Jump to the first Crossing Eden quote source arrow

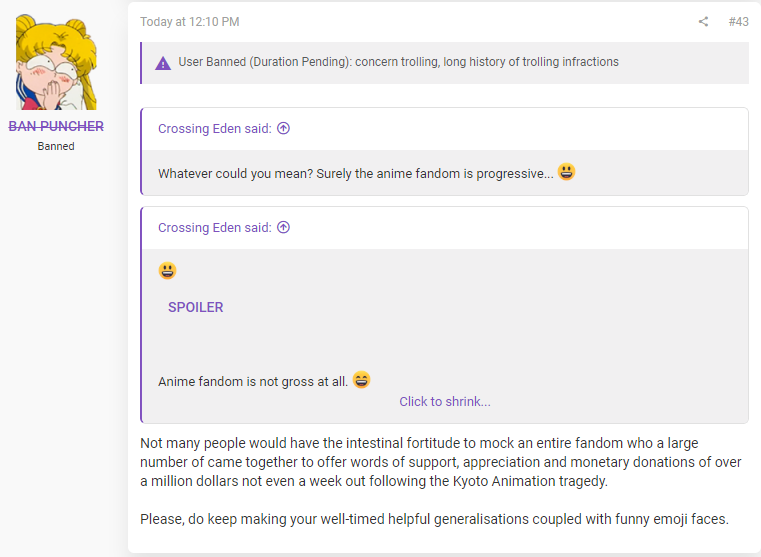[x=283, y=128]
